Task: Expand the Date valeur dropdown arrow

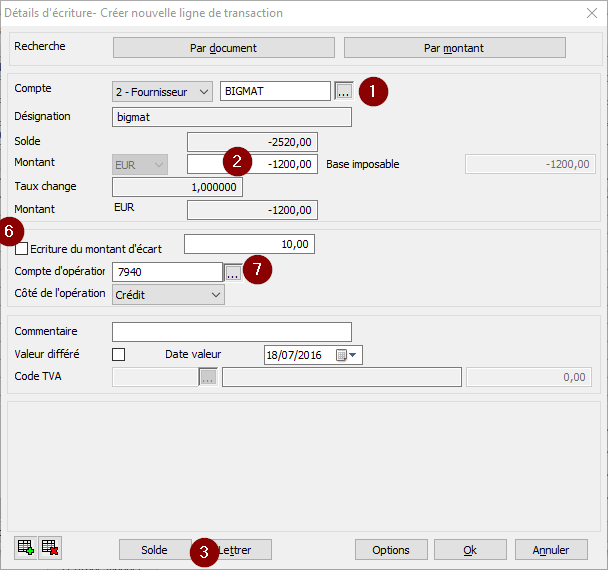Action: 353,355
